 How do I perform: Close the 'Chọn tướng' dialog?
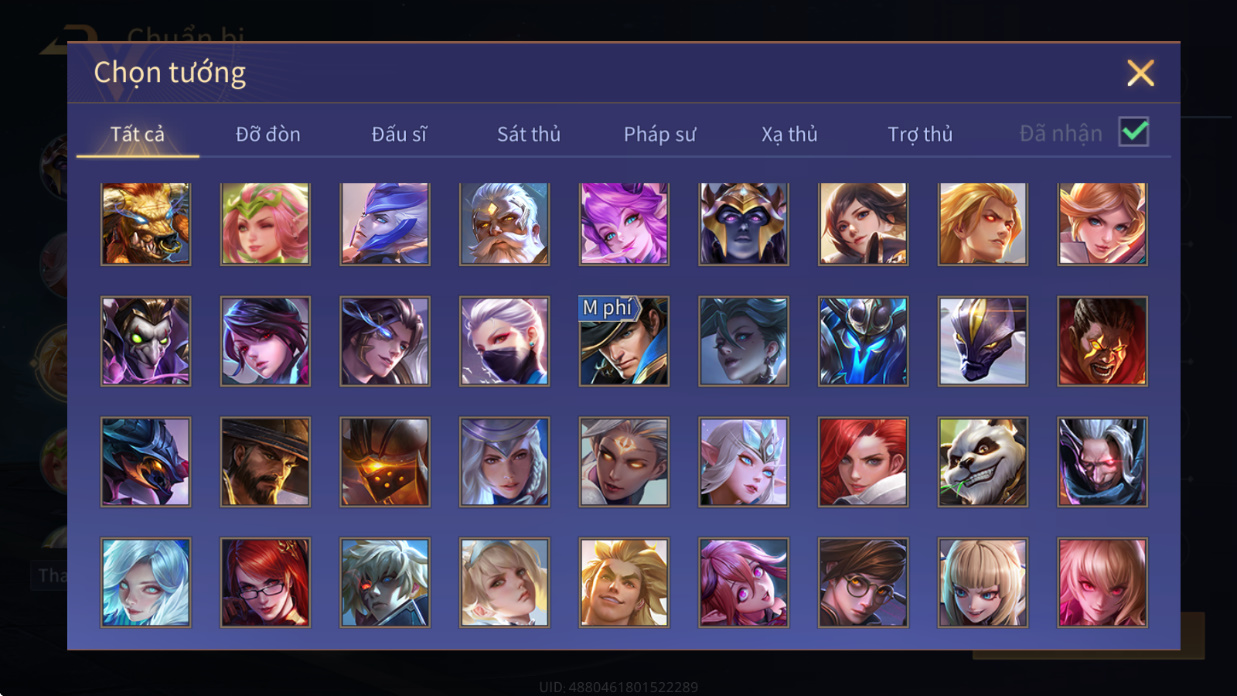pos(1141,72)
